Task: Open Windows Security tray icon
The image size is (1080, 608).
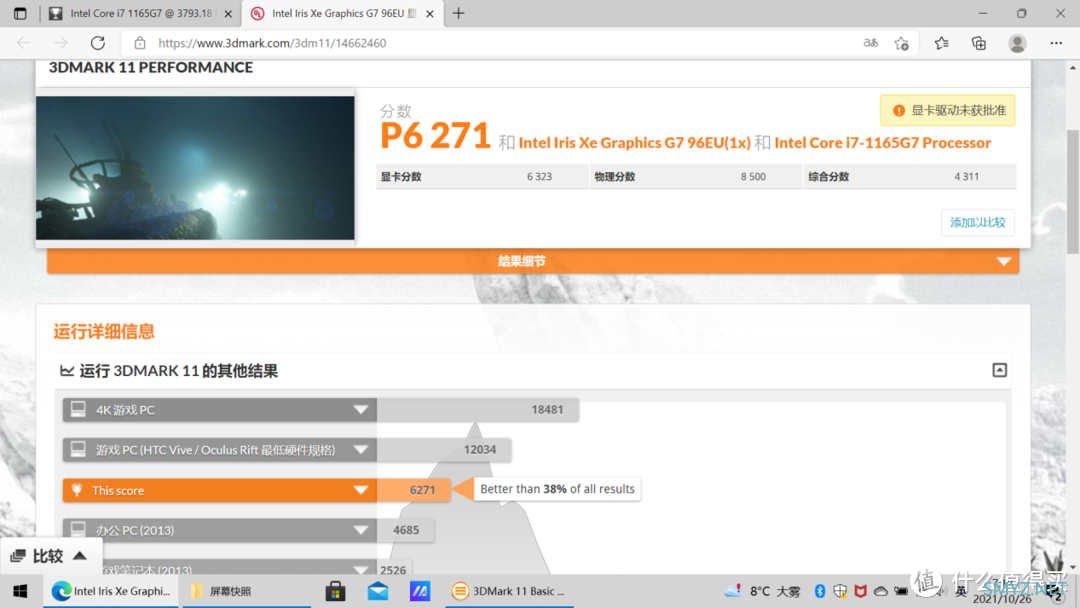Action: (x=840, y=591)
